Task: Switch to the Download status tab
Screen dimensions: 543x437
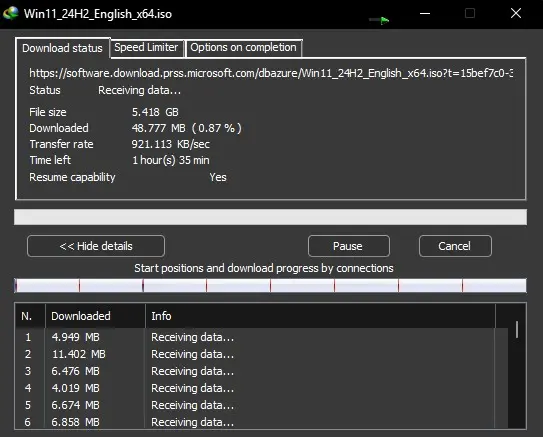Action: 62,48
